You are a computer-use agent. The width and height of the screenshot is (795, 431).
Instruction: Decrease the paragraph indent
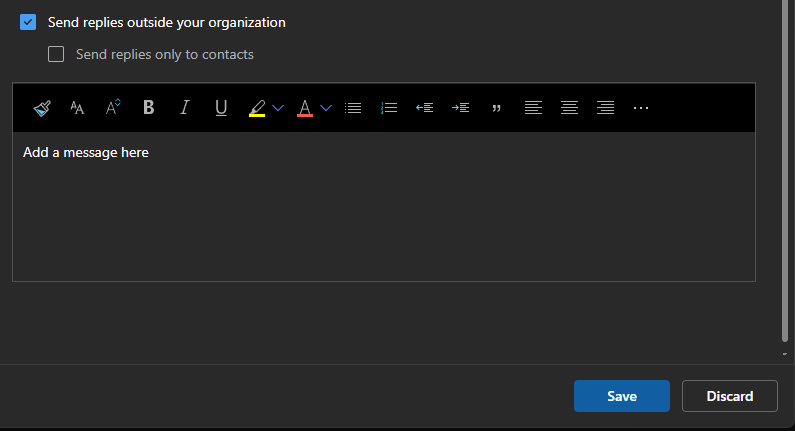tap(425, 108)
